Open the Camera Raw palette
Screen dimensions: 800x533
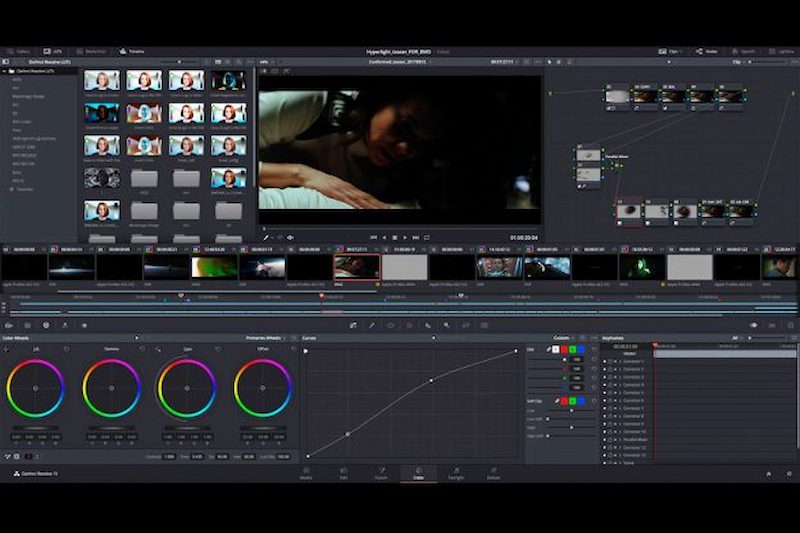9,325
